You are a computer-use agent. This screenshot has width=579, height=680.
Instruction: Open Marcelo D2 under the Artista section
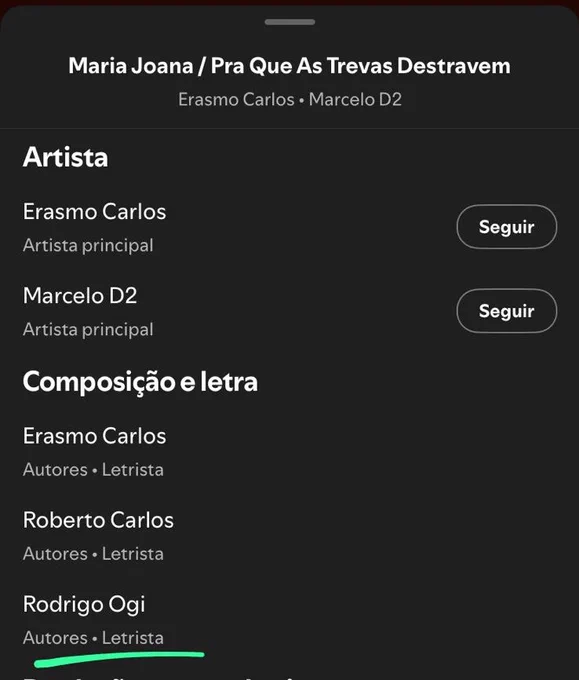pyautogui.click(x=80, y=296)
